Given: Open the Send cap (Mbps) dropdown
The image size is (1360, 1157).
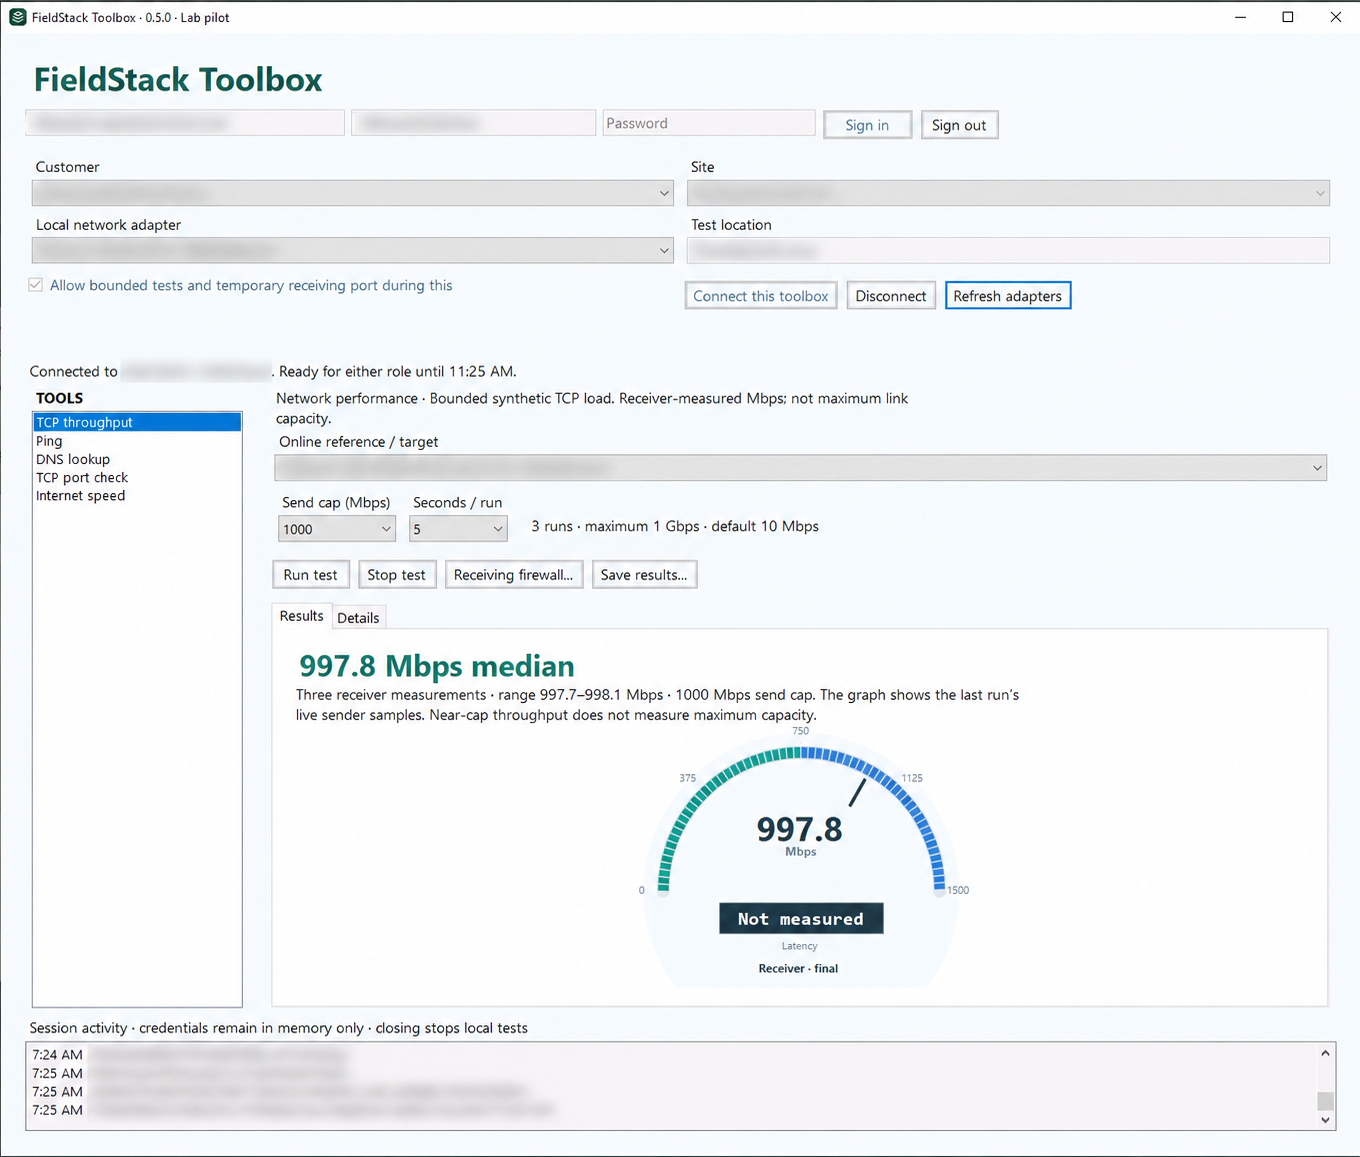Looking at the screenshot, I should click(x=337, y=529).
